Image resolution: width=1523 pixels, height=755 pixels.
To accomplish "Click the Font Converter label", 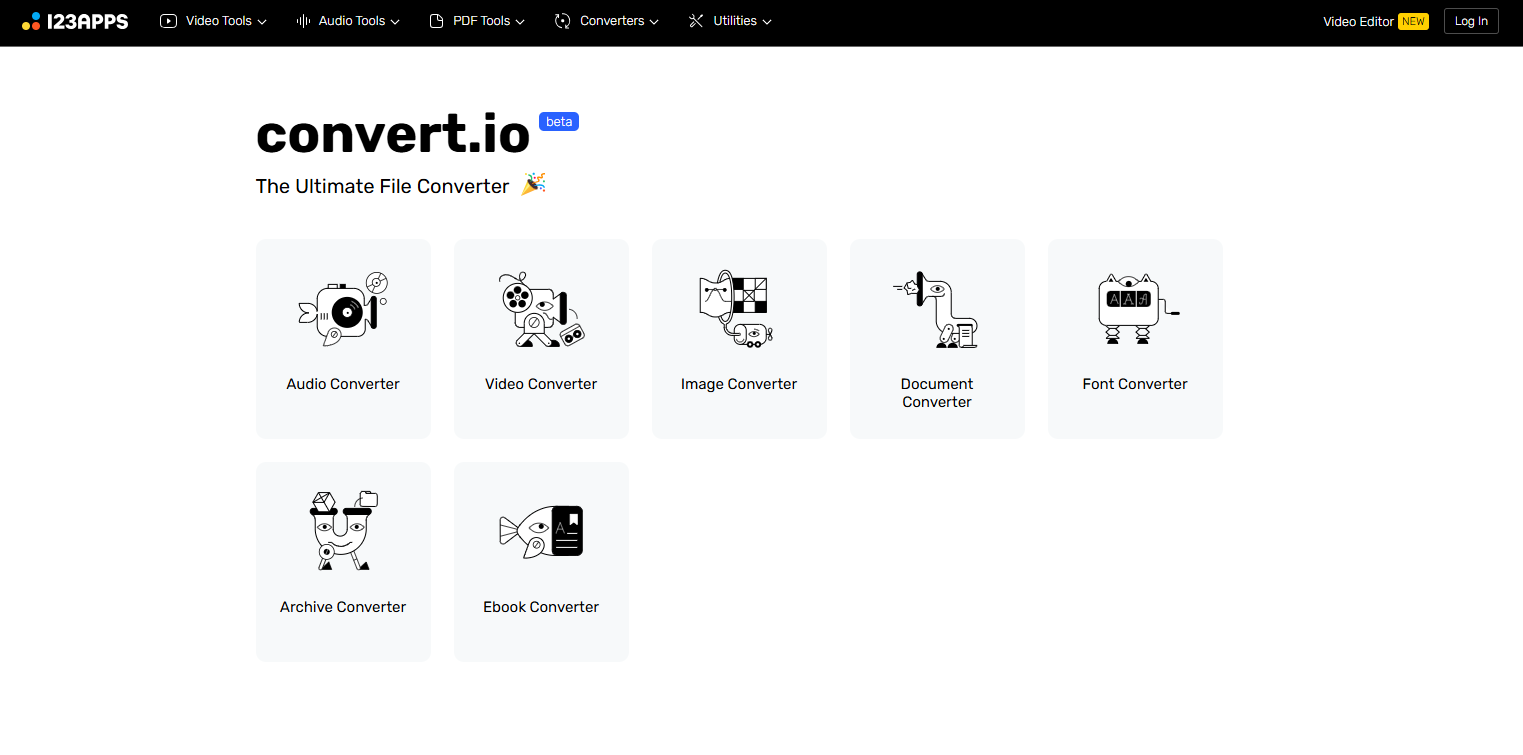I will pos(1135,384).
